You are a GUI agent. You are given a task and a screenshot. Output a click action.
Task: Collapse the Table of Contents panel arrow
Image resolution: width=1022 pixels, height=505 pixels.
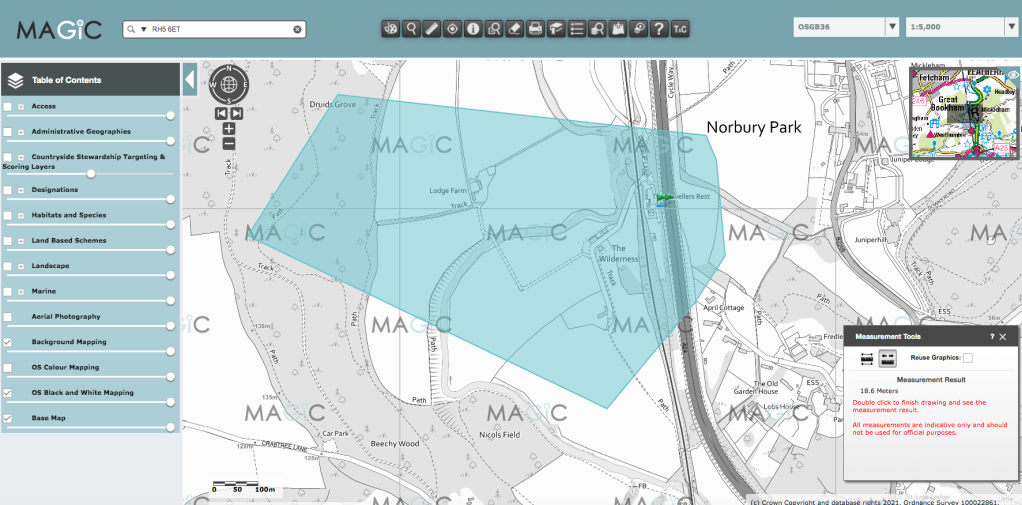click(190, 79)
